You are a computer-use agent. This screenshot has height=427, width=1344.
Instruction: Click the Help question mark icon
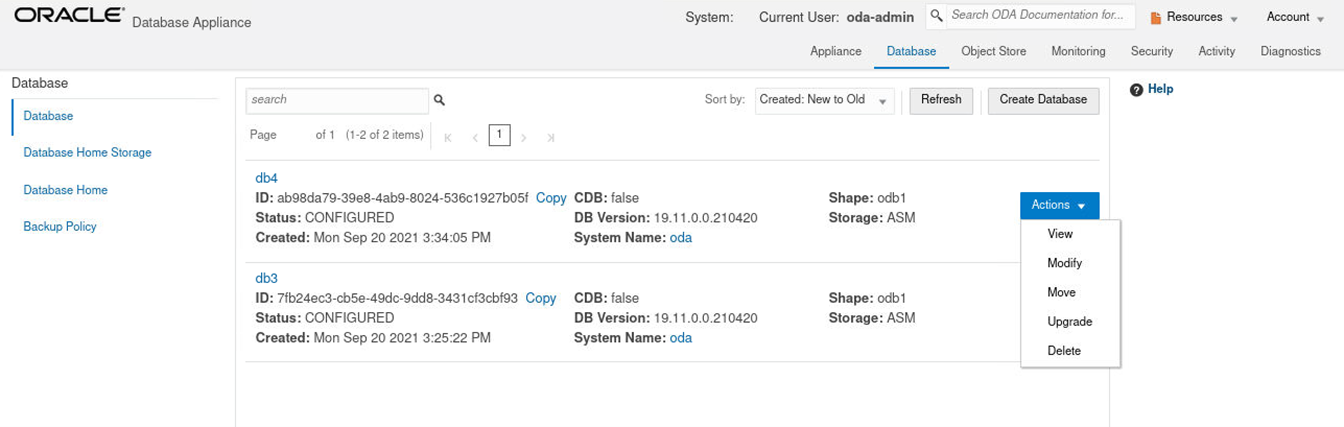(x=1136, y=90)
